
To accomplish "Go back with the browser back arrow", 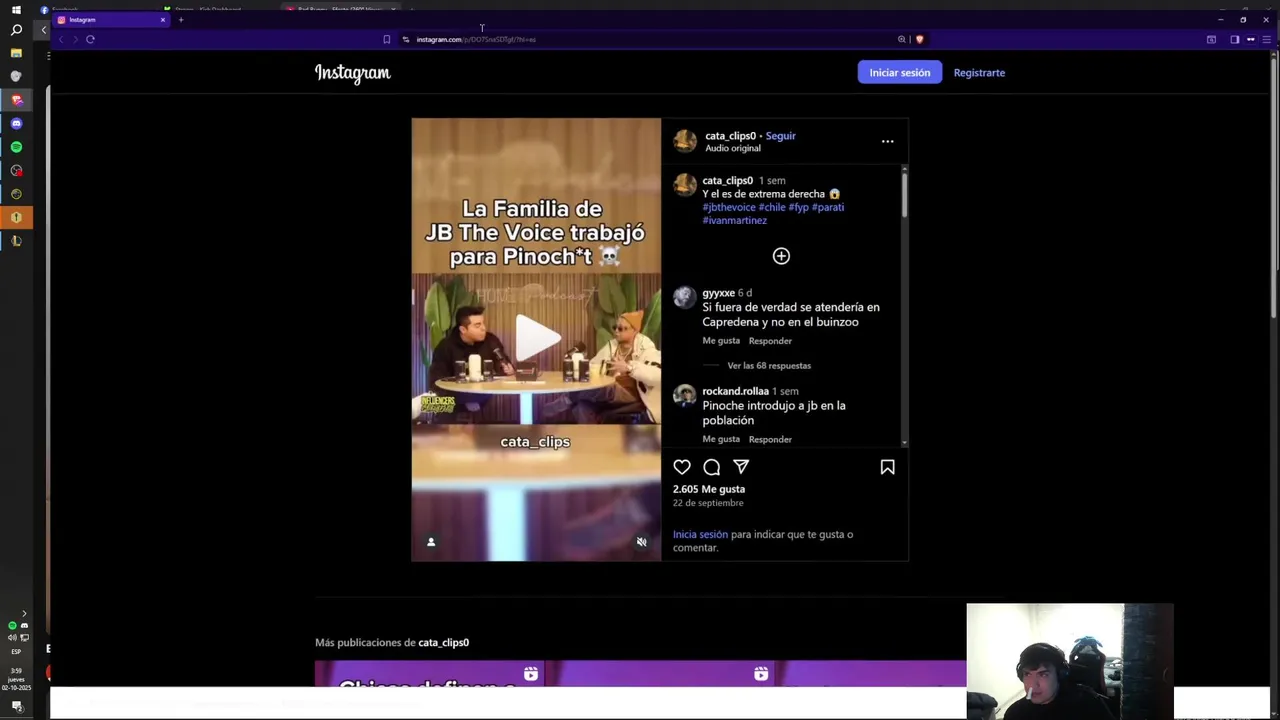I will click(x=61, y=39).
